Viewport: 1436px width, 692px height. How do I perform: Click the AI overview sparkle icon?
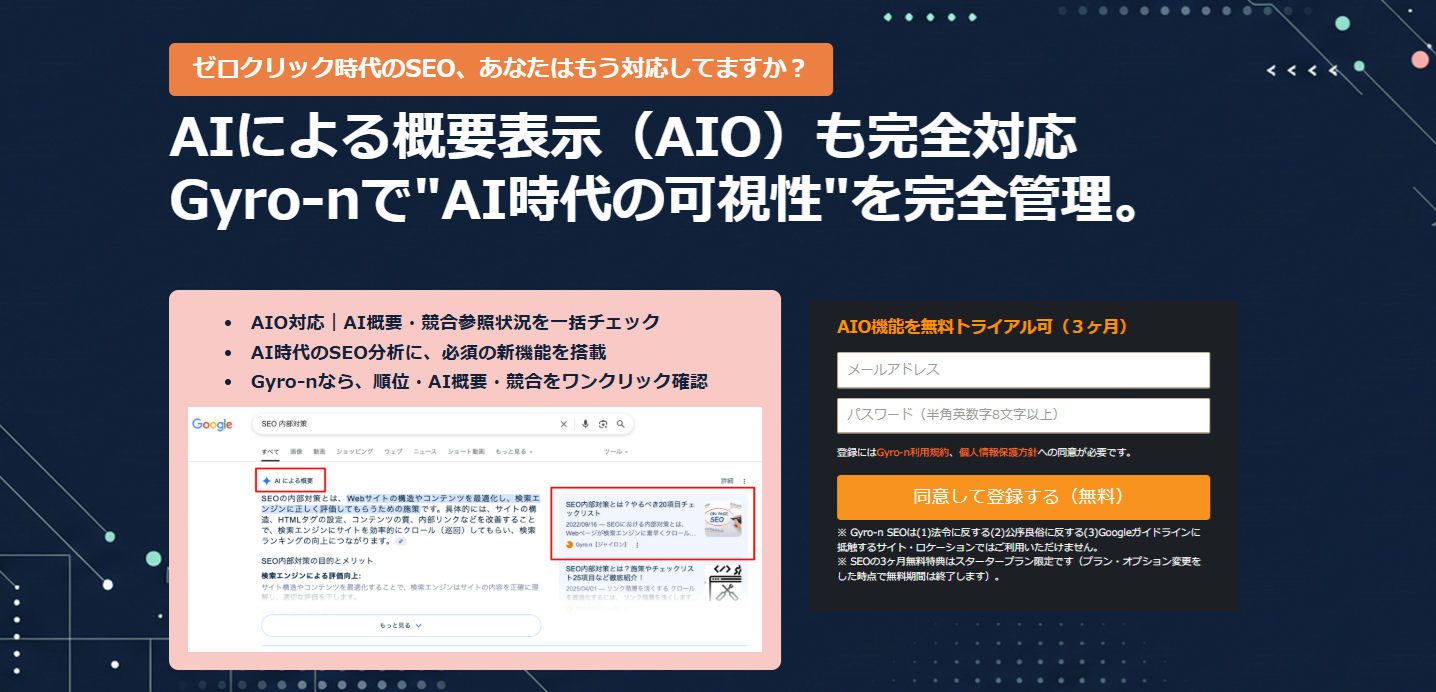point(266,481)
